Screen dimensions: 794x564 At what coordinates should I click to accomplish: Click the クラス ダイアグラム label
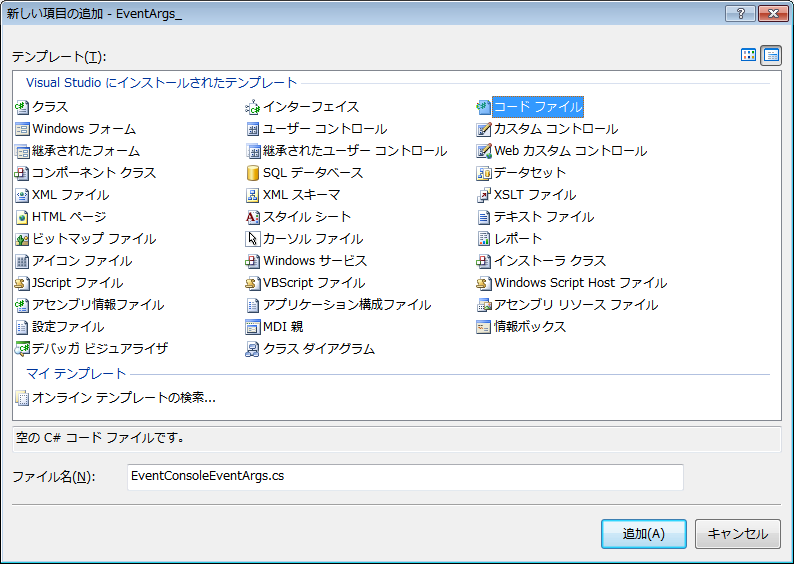click(319, 349)
